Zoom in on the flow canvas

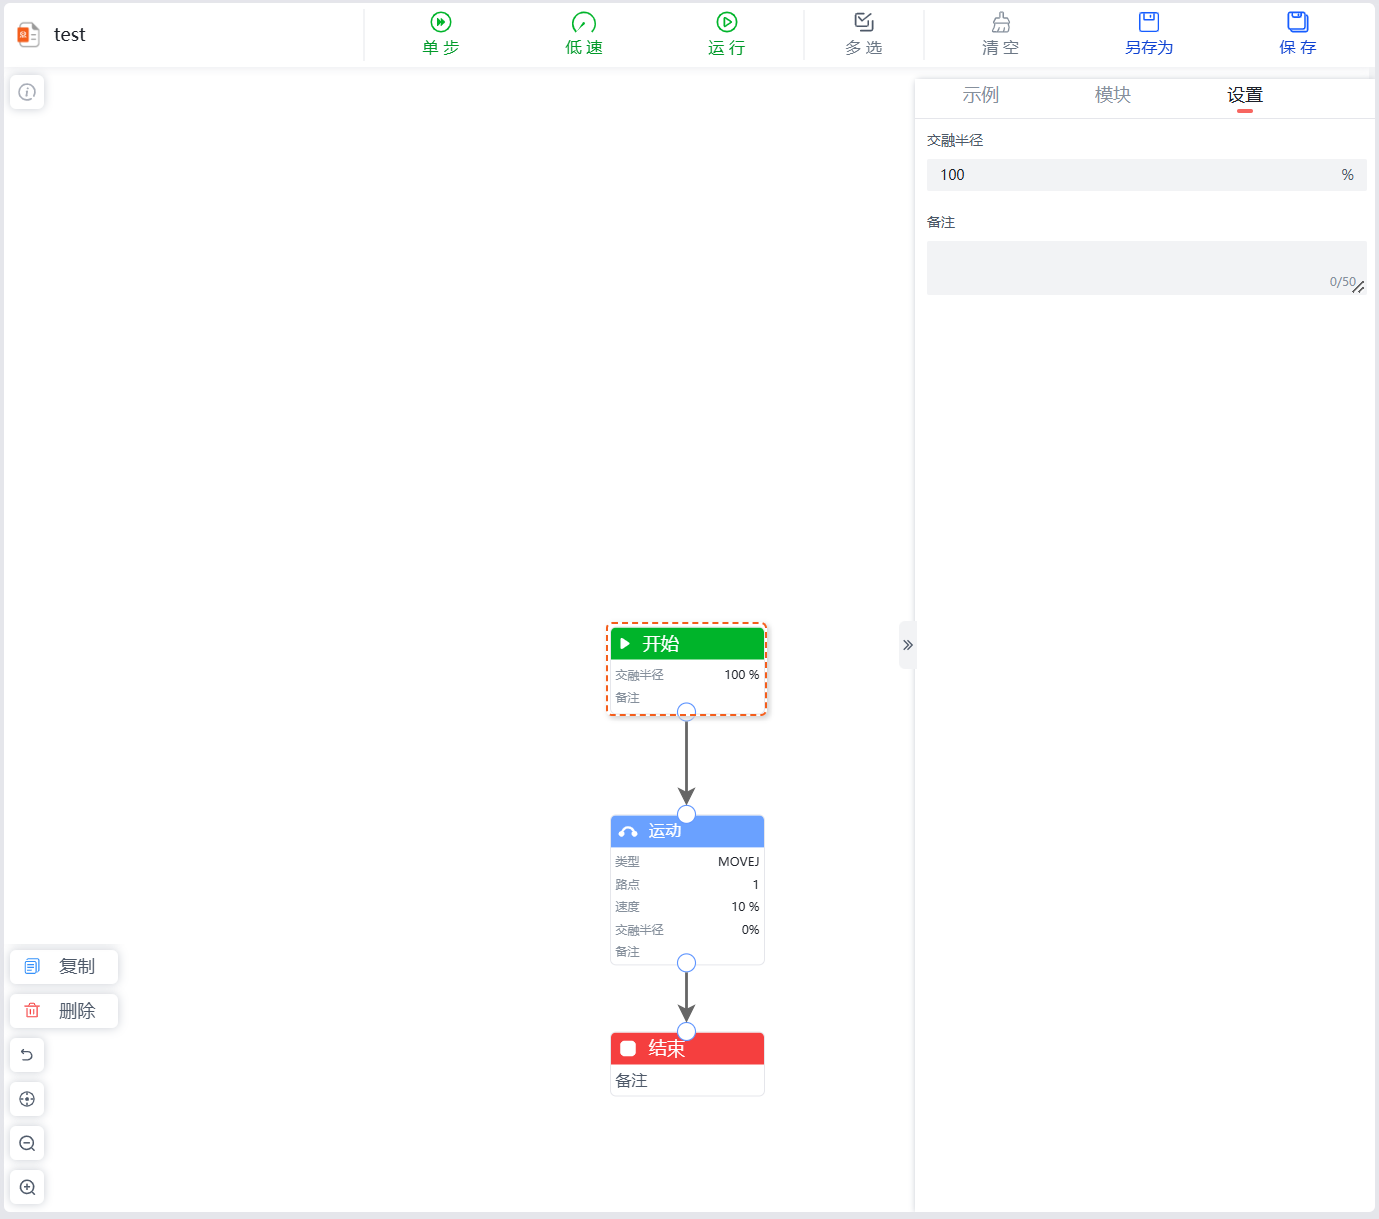click(27, 1187)
